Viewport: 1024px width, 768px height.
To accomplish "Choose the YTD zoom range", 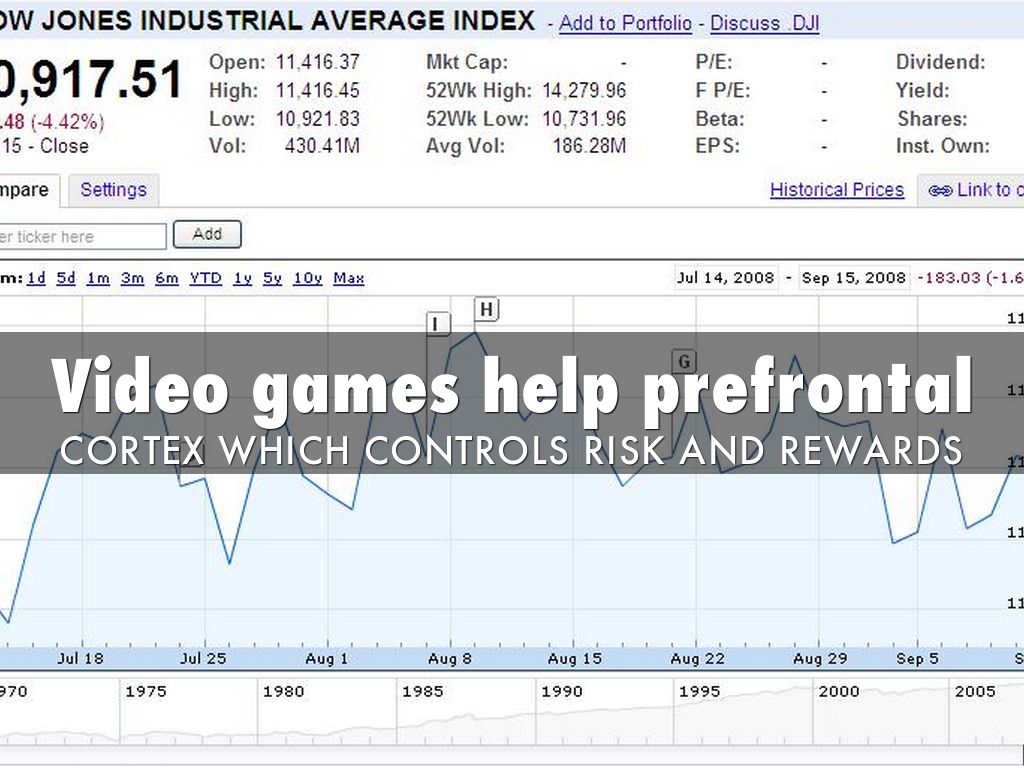I will coord(205,278).
